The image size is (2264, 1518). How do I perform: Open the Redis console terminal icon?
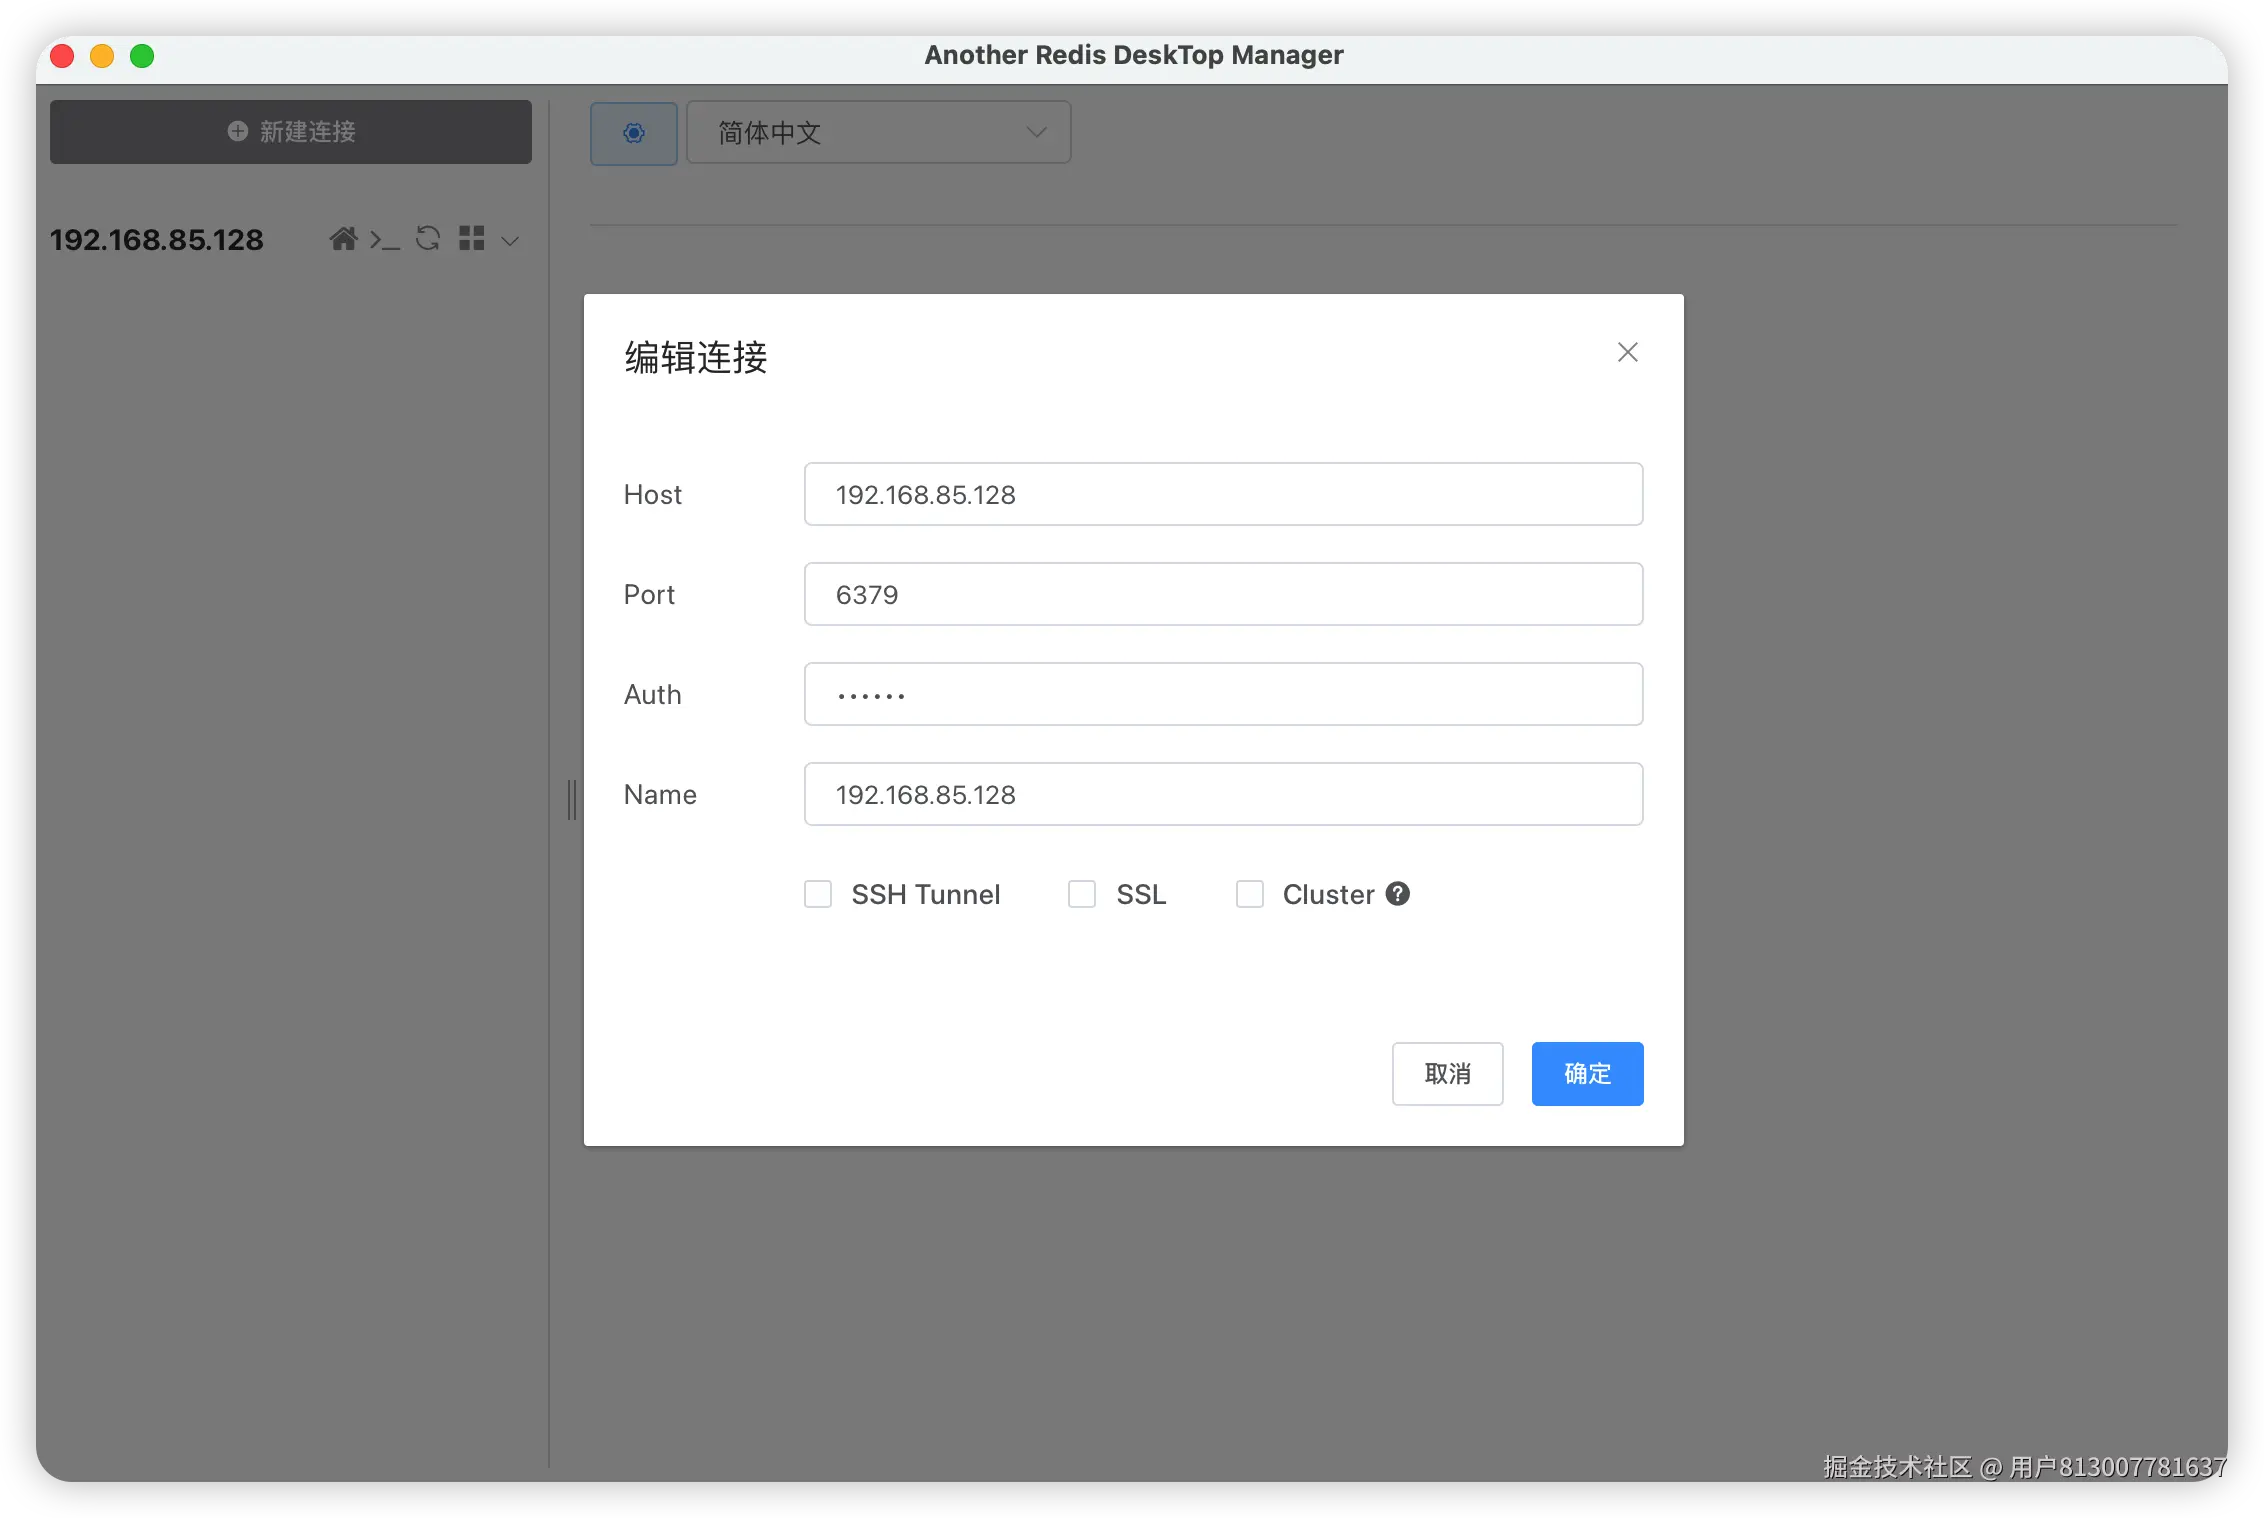385,240
